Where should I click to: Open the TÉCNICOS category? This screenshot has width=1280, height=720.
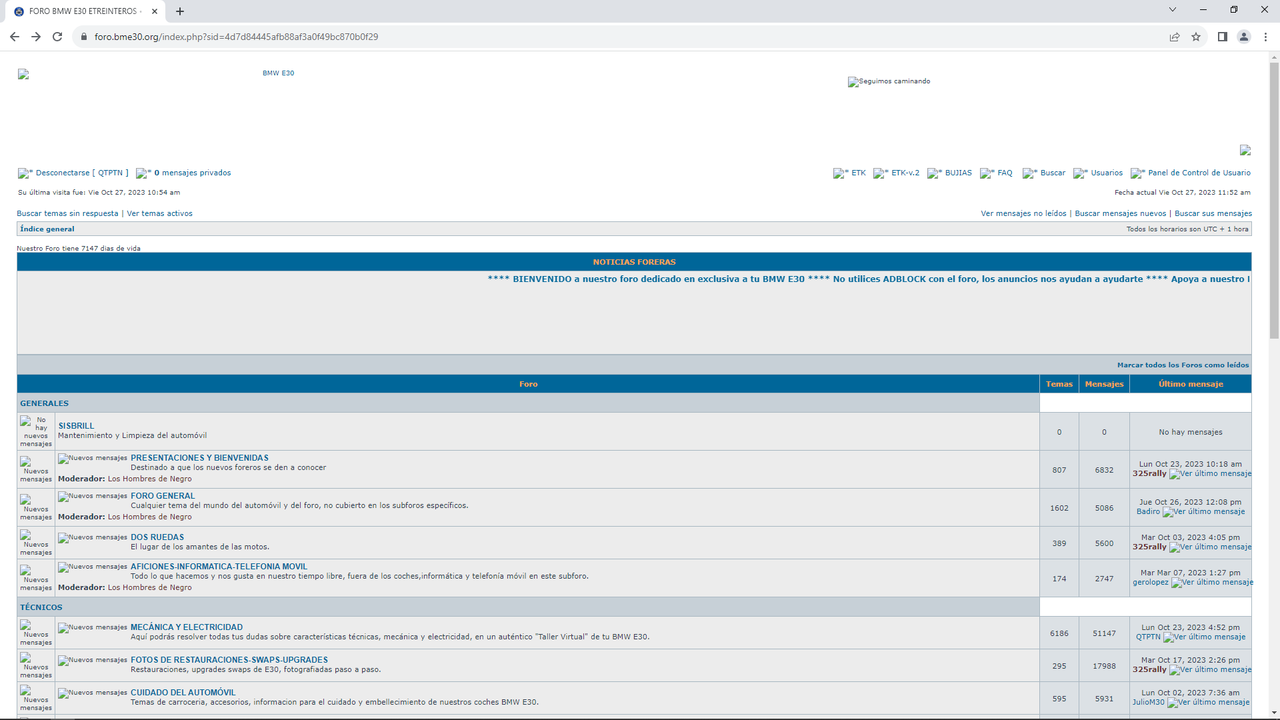(41, 608)
